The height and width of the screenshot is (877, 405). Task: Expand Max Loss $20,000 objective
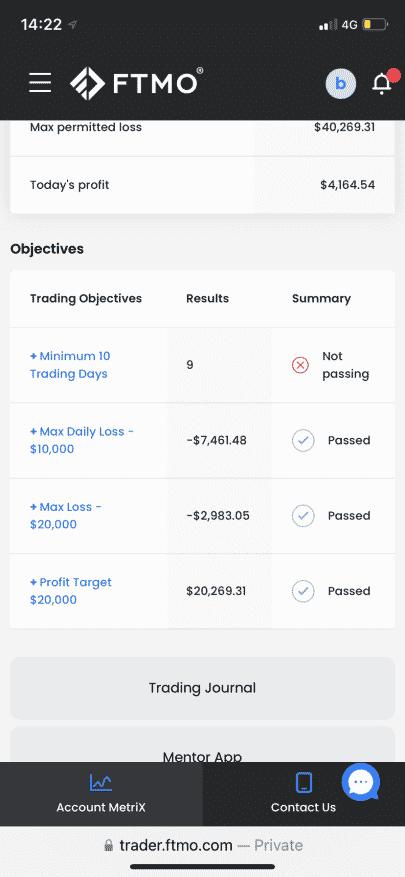(x=65, y=516)
